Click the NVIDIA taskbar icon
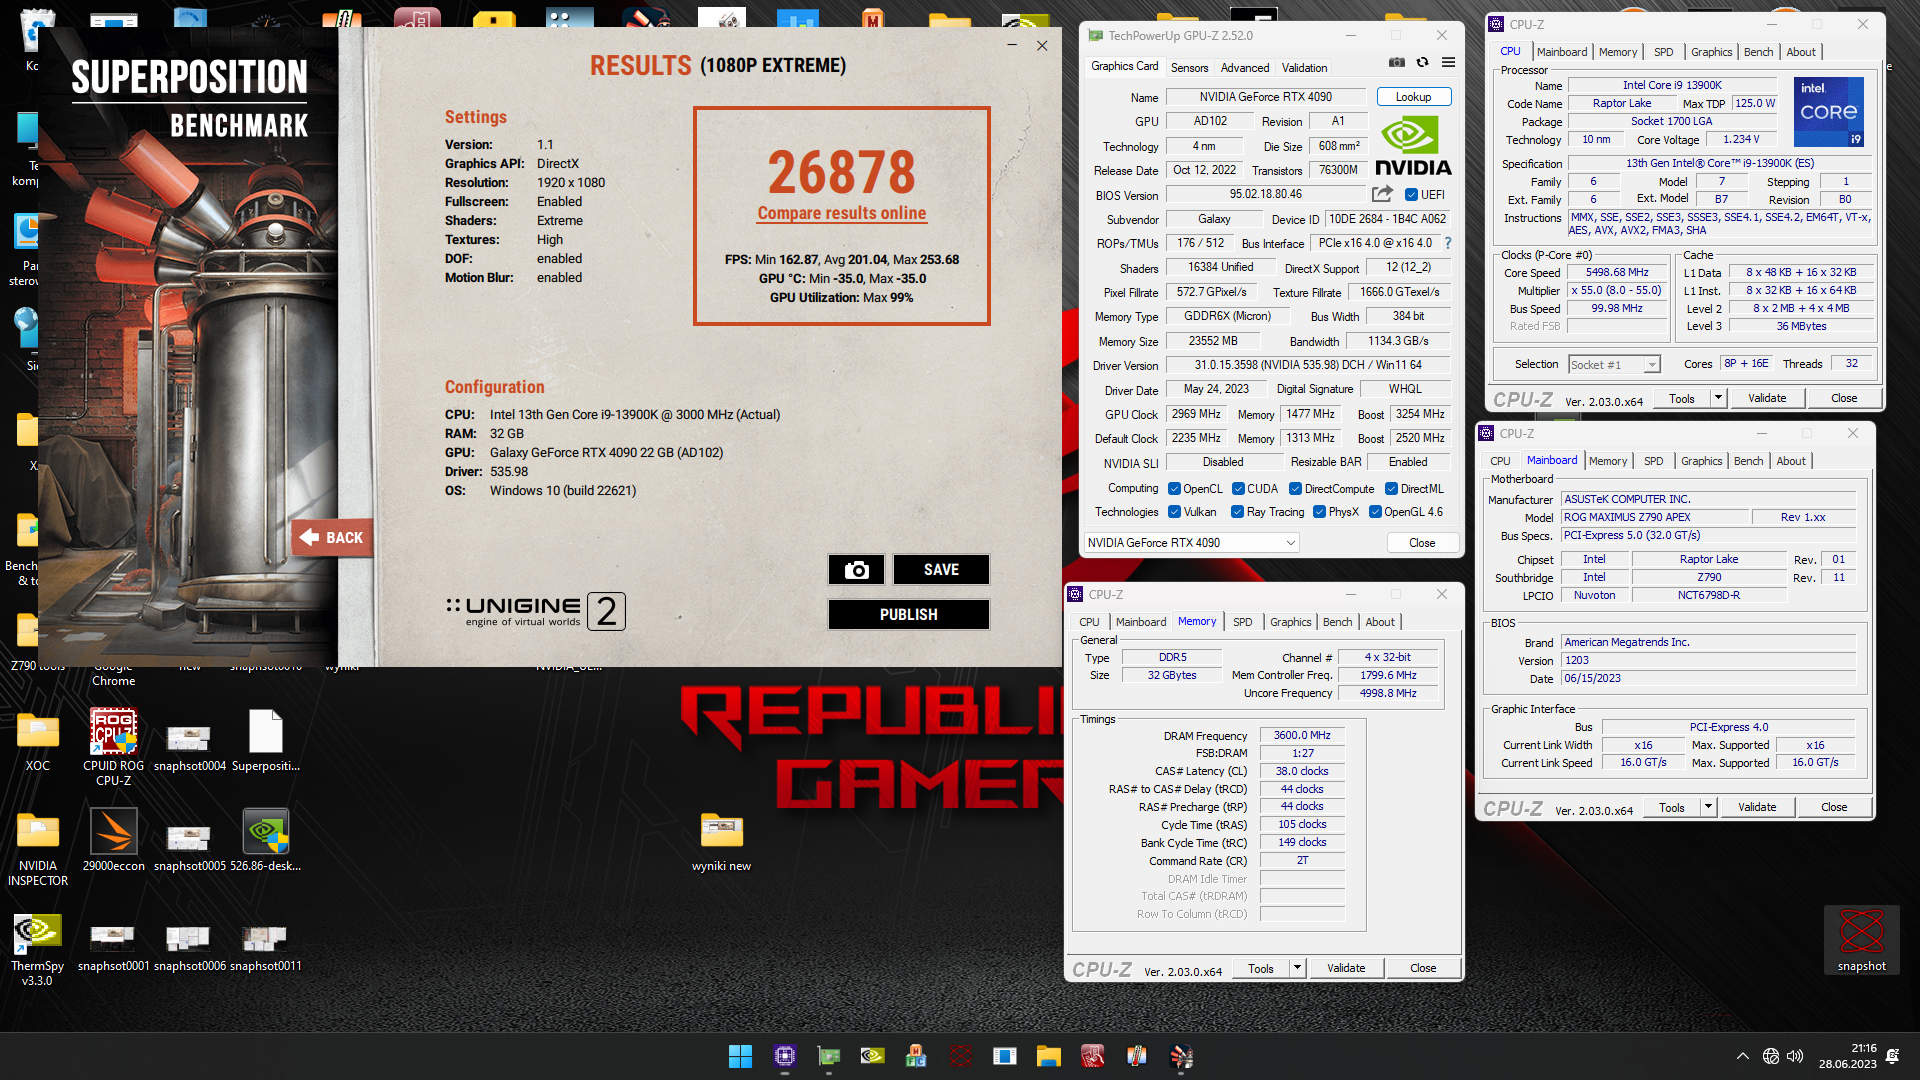This screenshot has height=1080, width=1920. 872,1056
